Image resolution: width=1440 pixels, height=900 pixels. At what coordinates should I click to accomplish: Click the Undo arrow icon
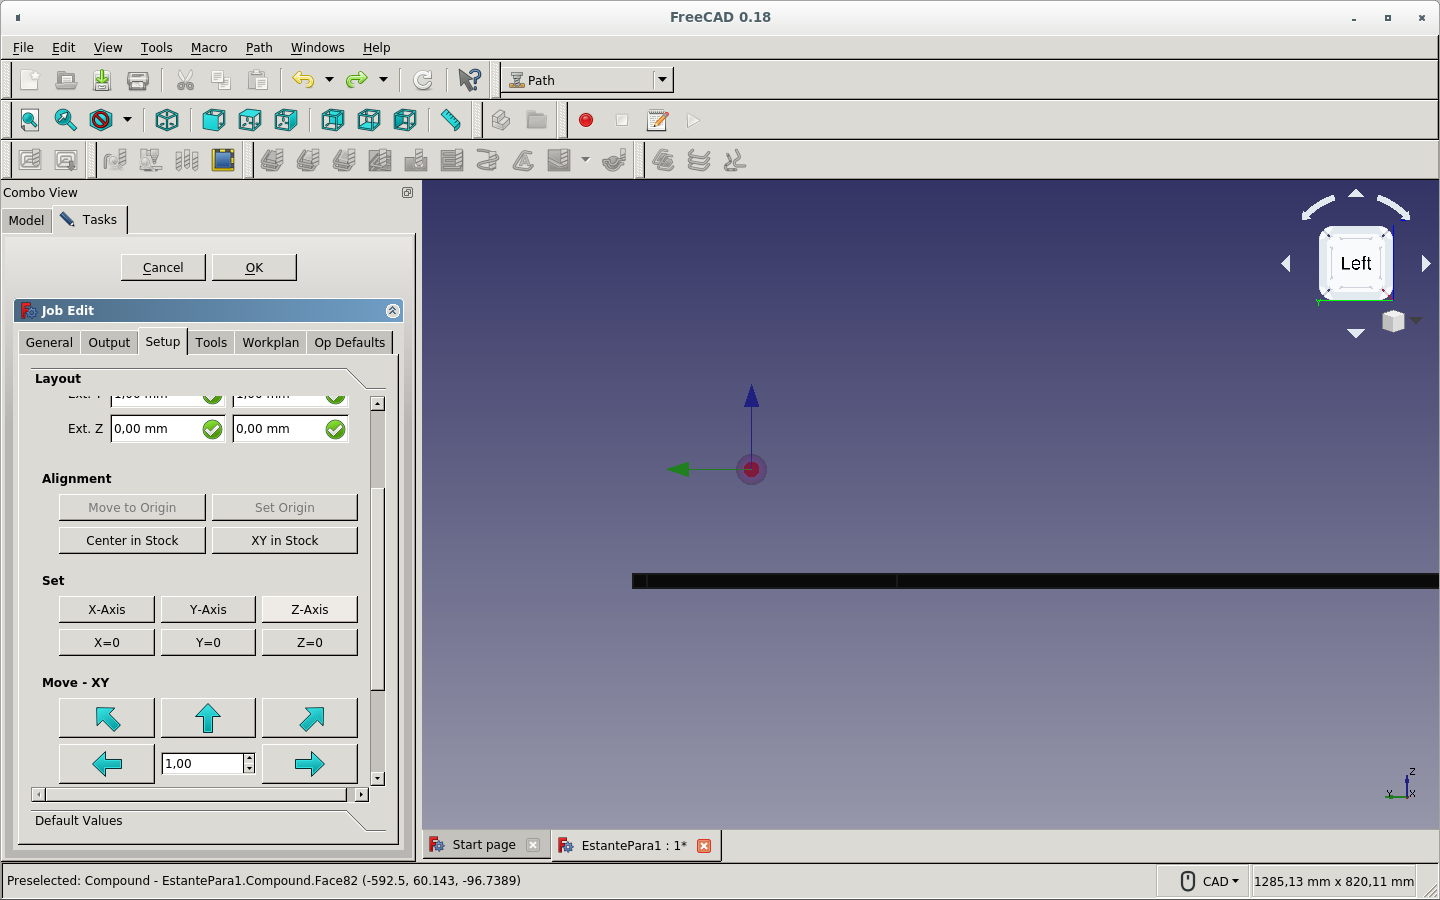click(x=303, y=80)
